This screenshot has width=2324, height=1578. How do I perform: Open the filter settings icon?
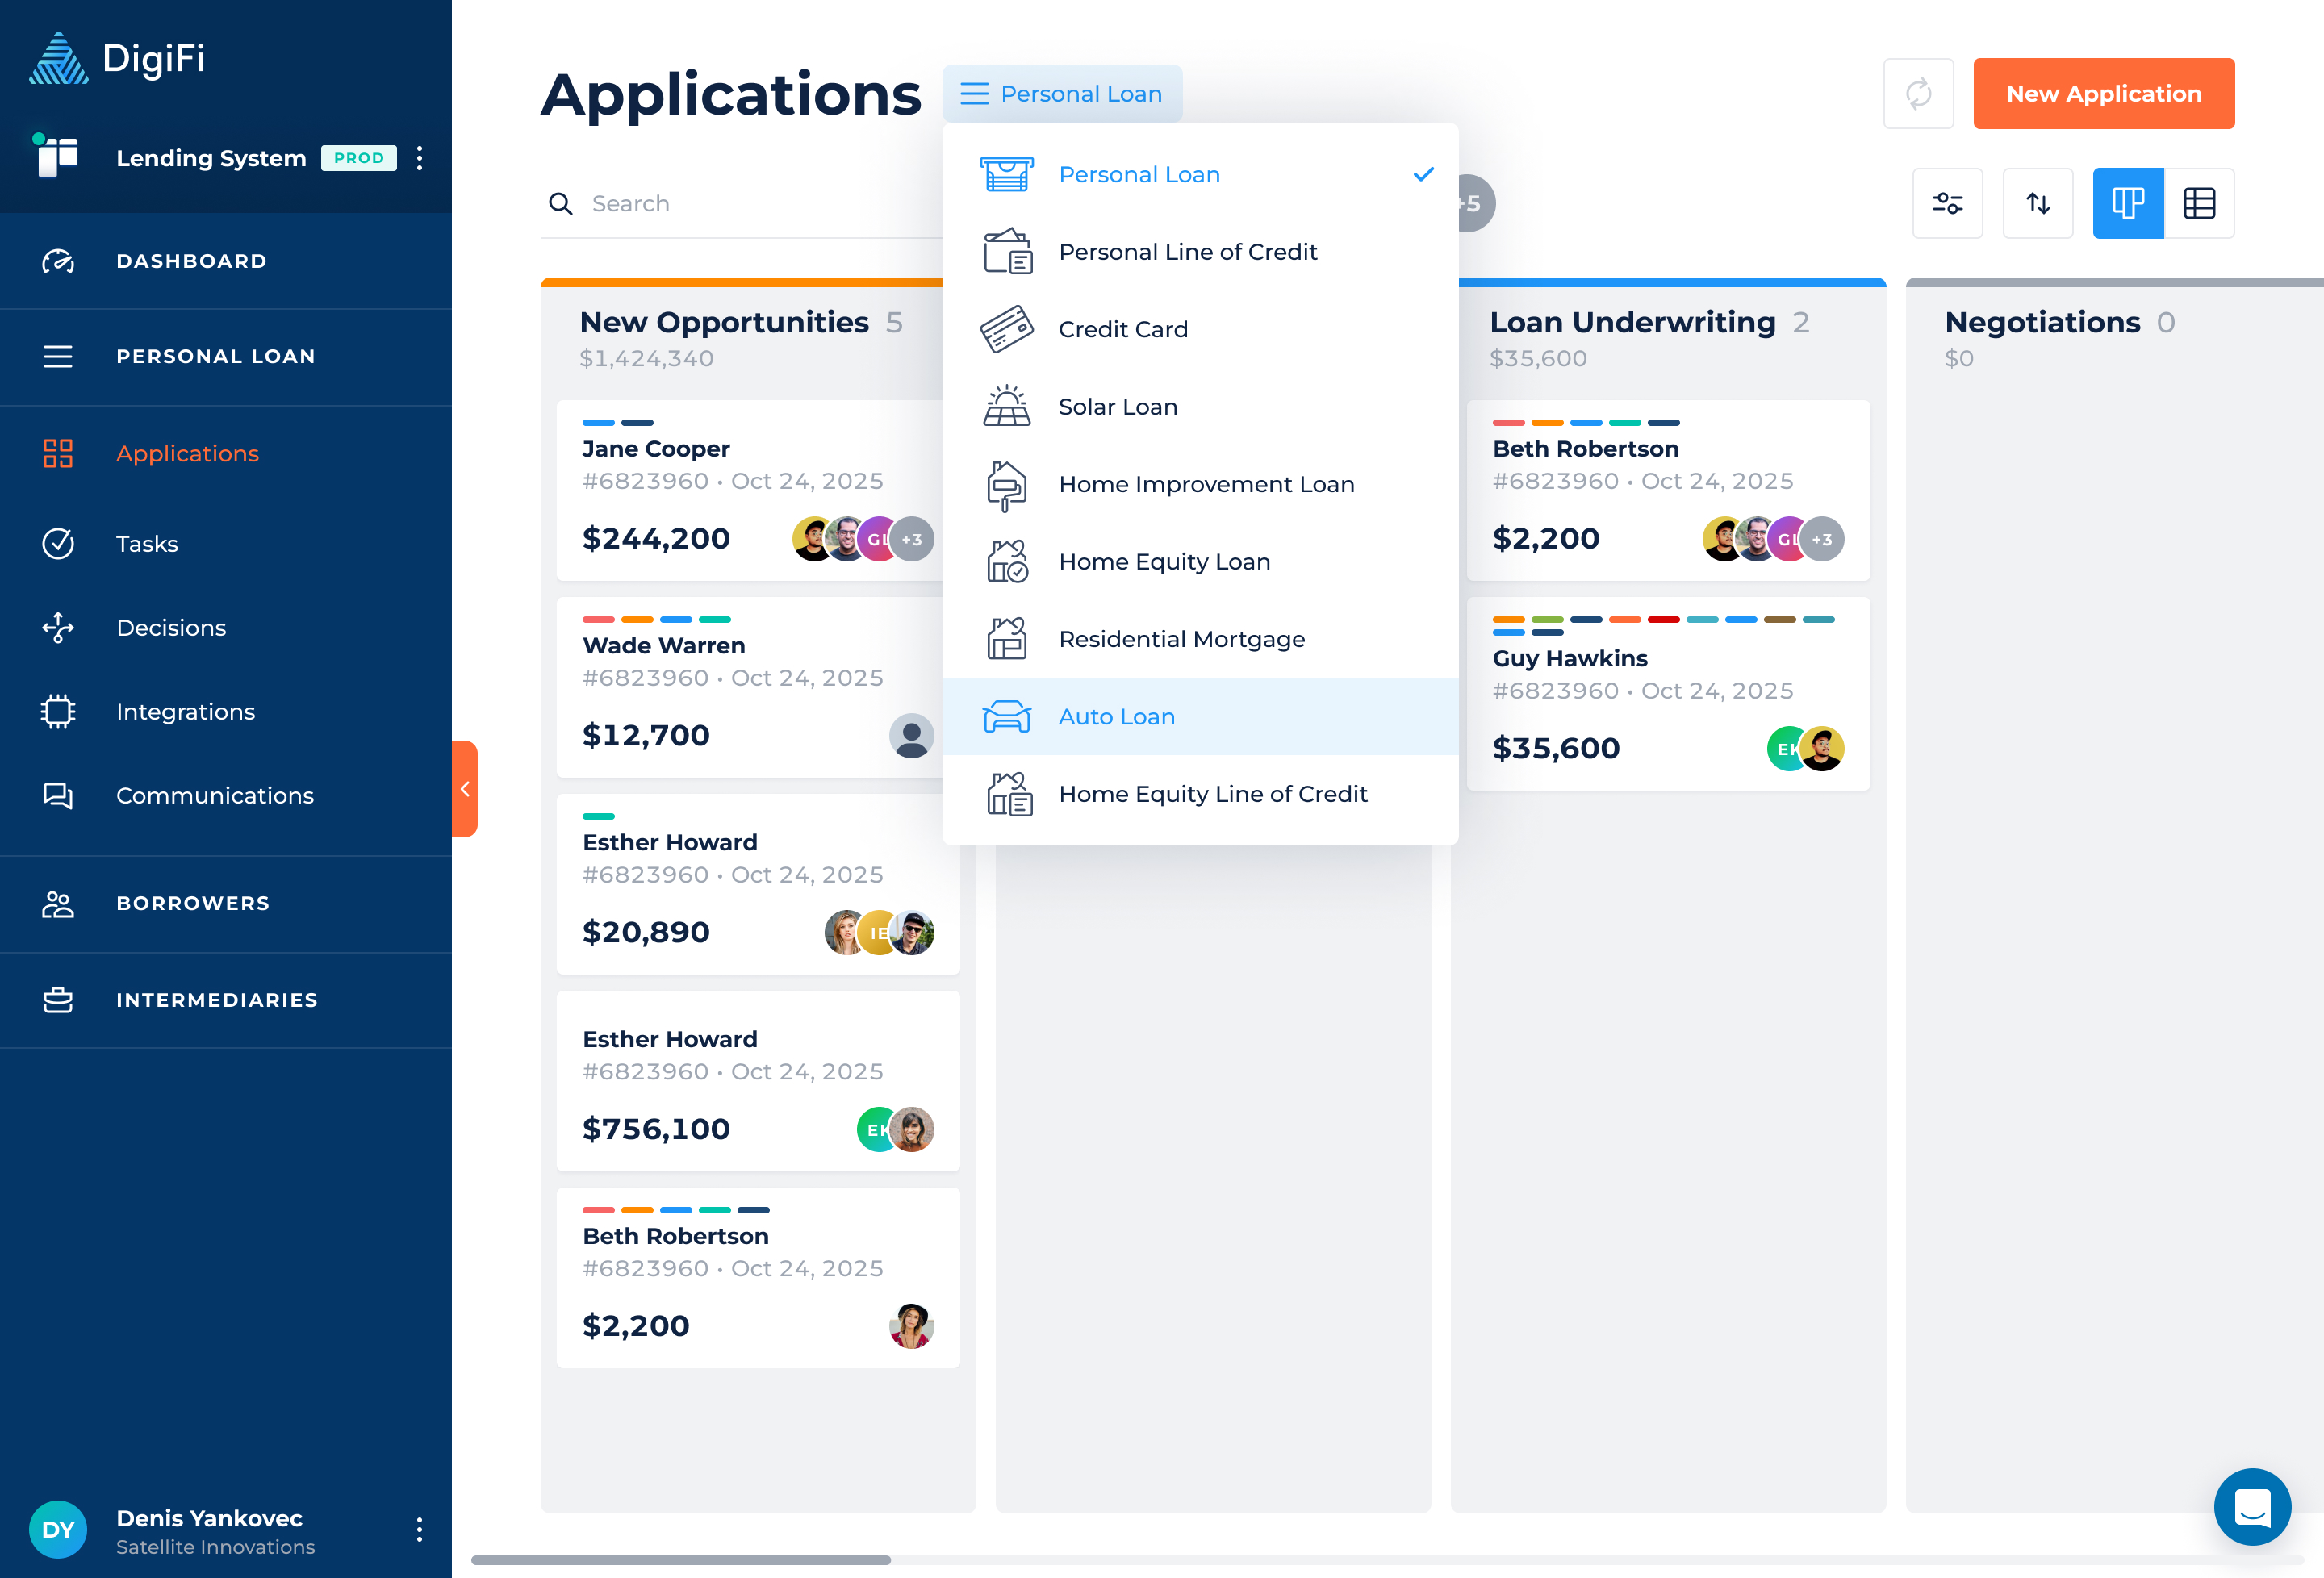click(x=1946, y=203)
